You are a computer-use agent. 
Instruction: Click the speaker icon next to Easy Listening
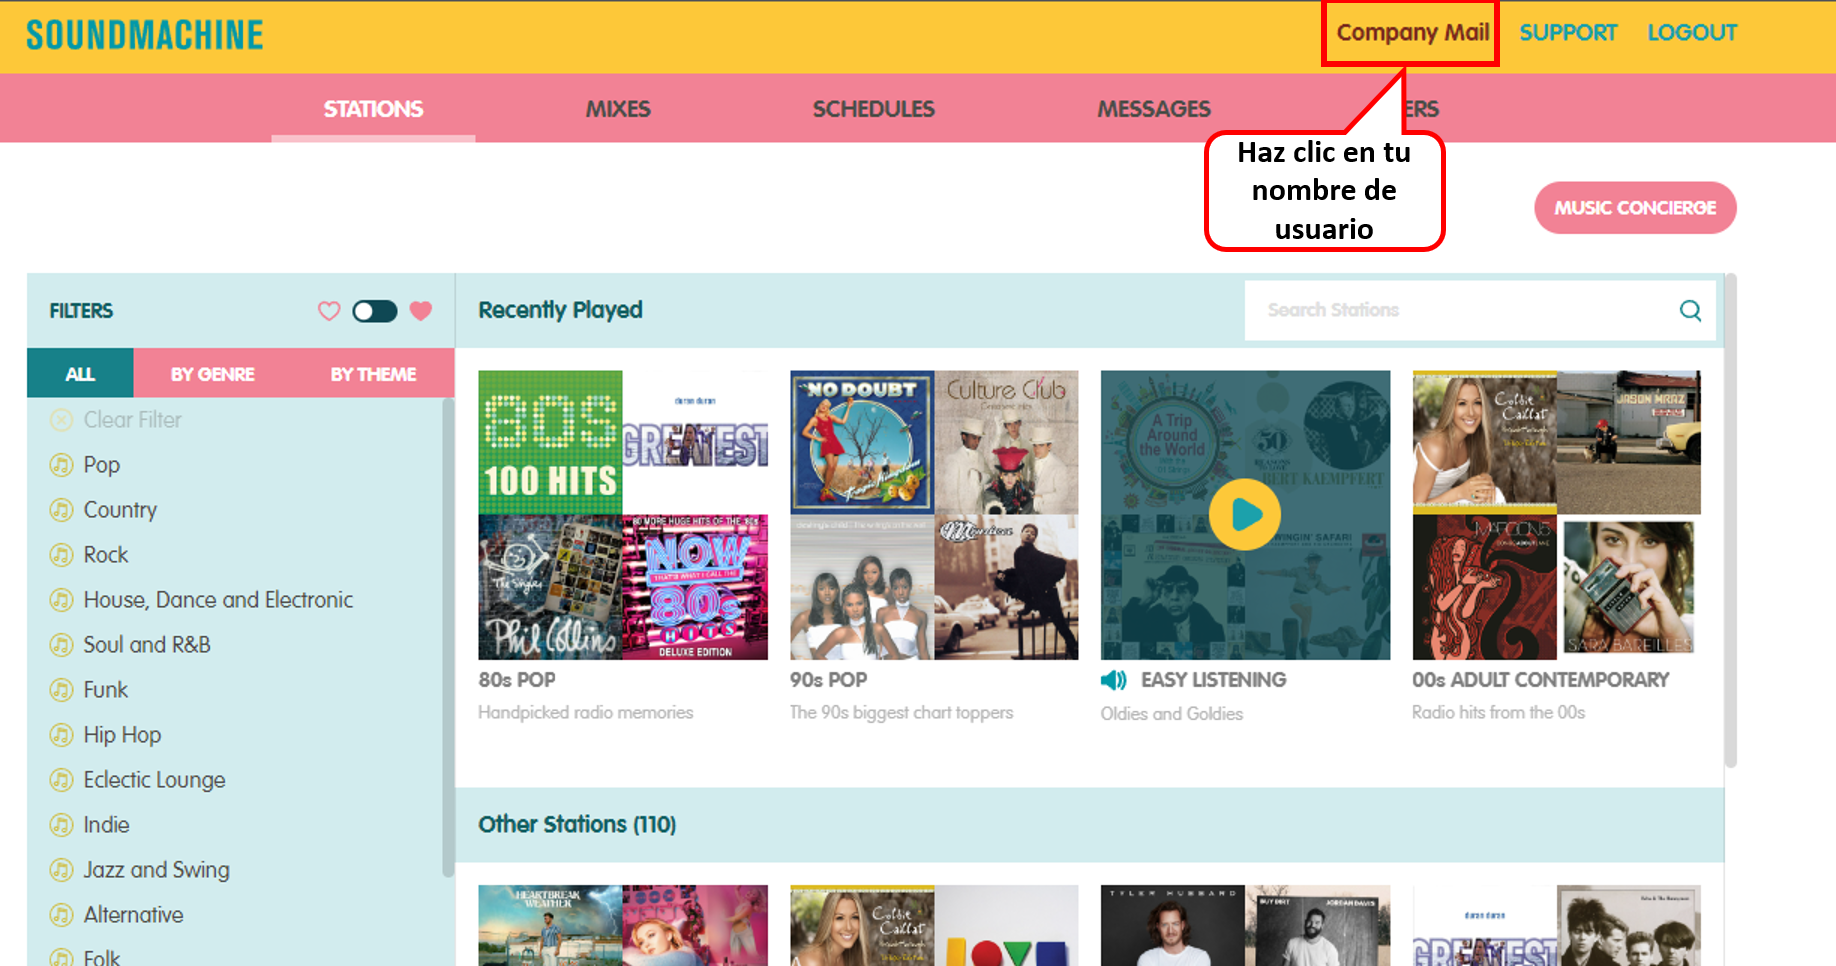click(1114, 680)
